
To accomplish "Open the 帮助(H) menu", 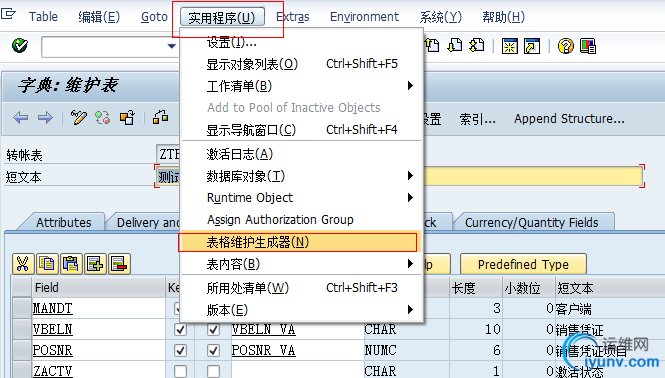I will pyautogui.click(x=504, y=17).
